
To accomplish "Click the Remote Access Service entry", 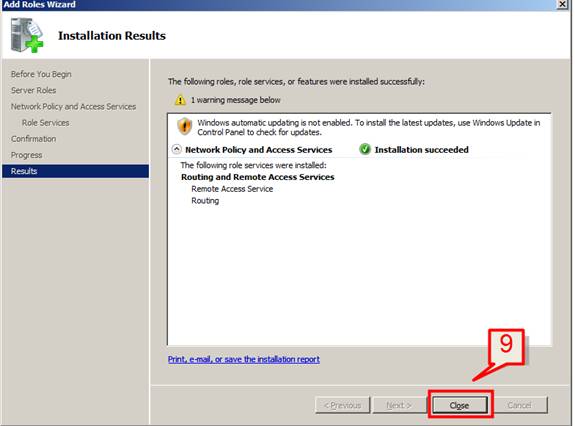I will [232, 189].
